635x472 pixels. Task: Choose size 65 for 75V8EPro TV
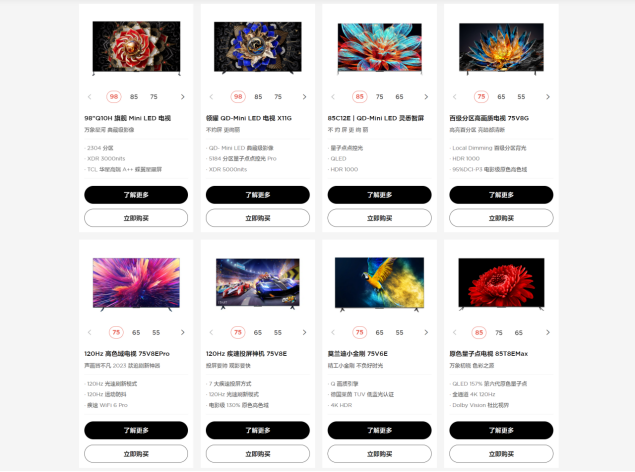pyautogui.click(x=136, y=332)
